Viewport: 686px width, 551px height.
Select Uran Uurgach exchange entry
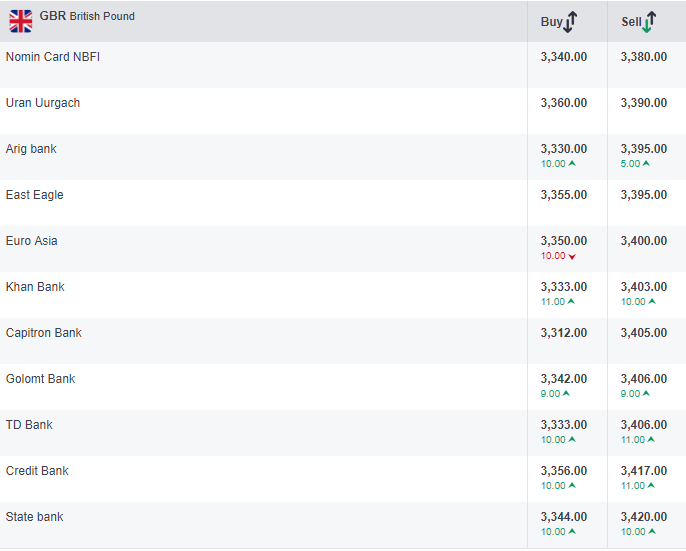click(43, 103)
